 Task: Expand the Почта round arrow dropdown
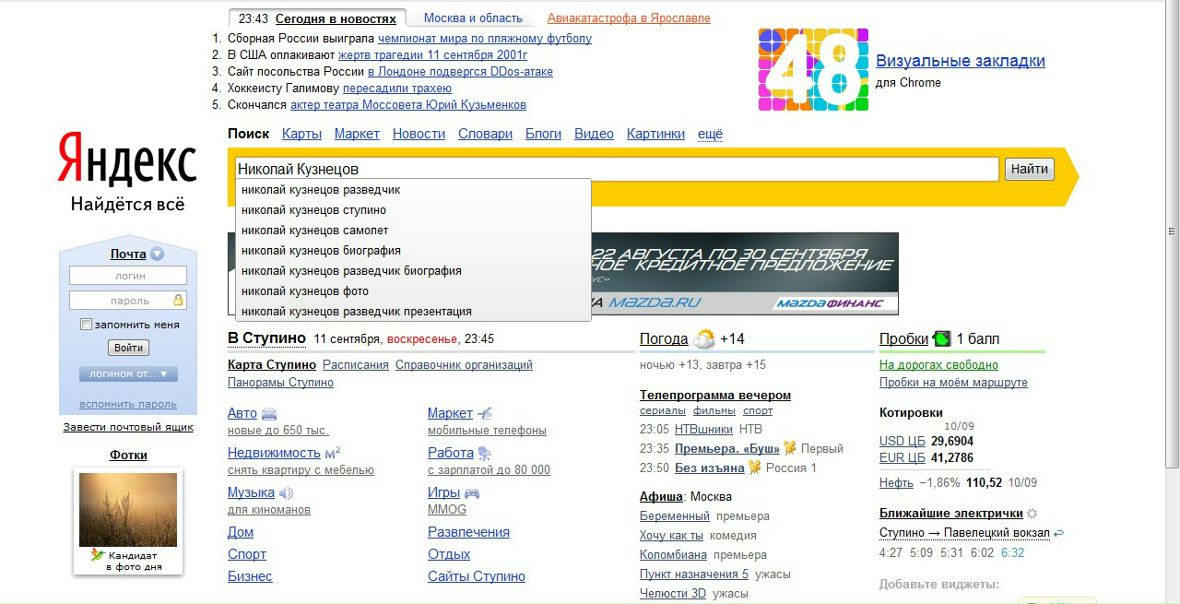click(x=157, y=254)
